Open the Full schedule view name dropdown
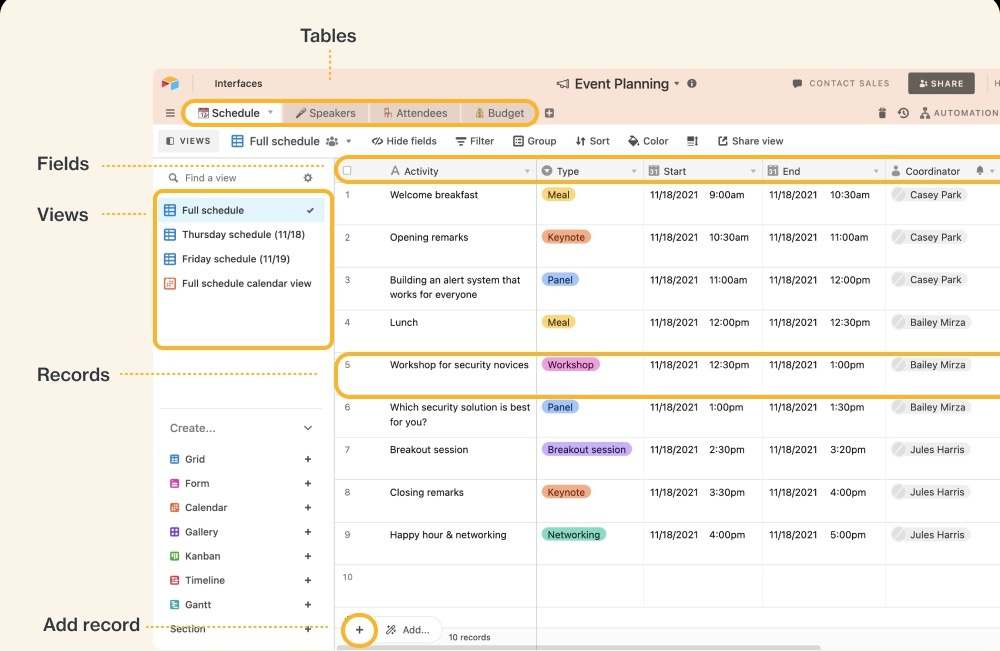 pyautogui.click(x=349, y=142)
